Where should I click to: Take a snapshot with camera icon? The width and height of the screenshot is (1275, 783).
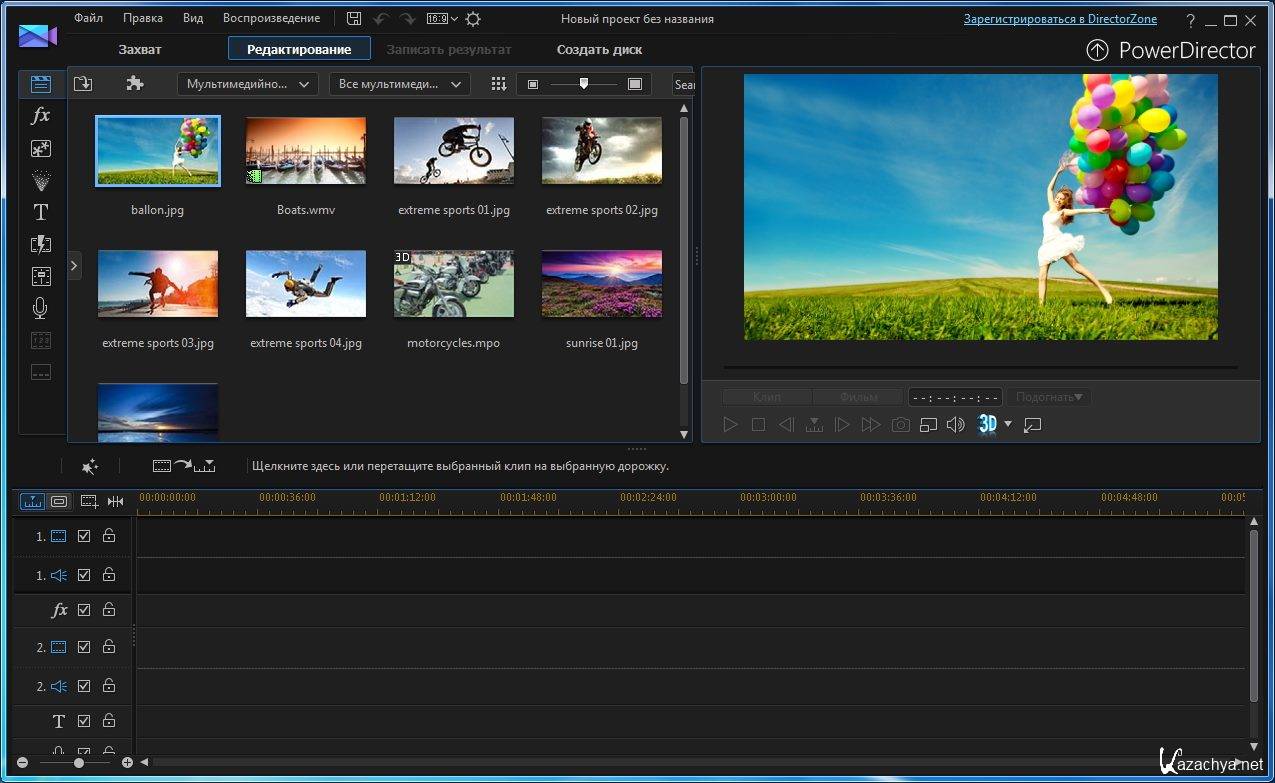900,425
